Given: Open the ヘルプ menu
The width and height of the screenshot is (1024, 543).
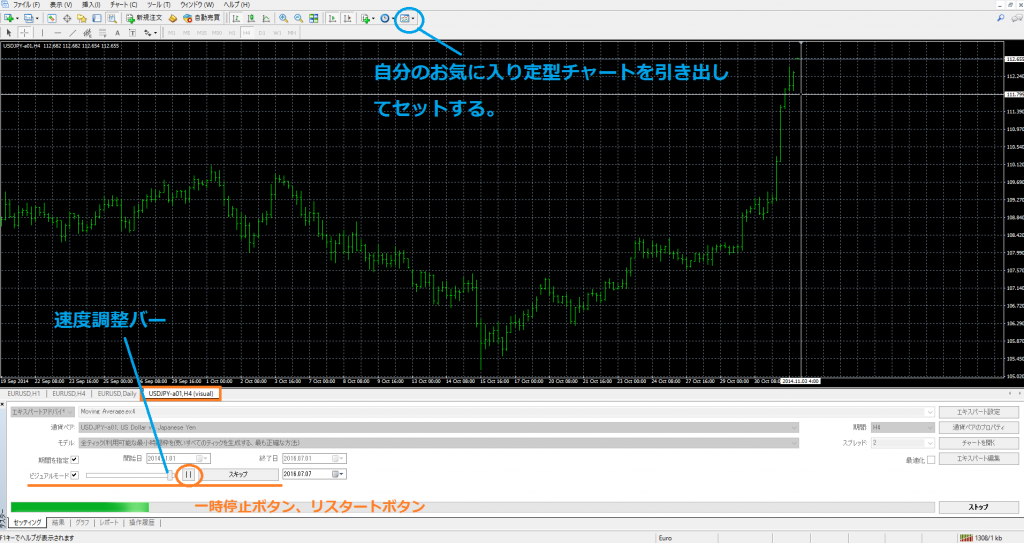Looking at the screenshot, I should coord(236,5).
